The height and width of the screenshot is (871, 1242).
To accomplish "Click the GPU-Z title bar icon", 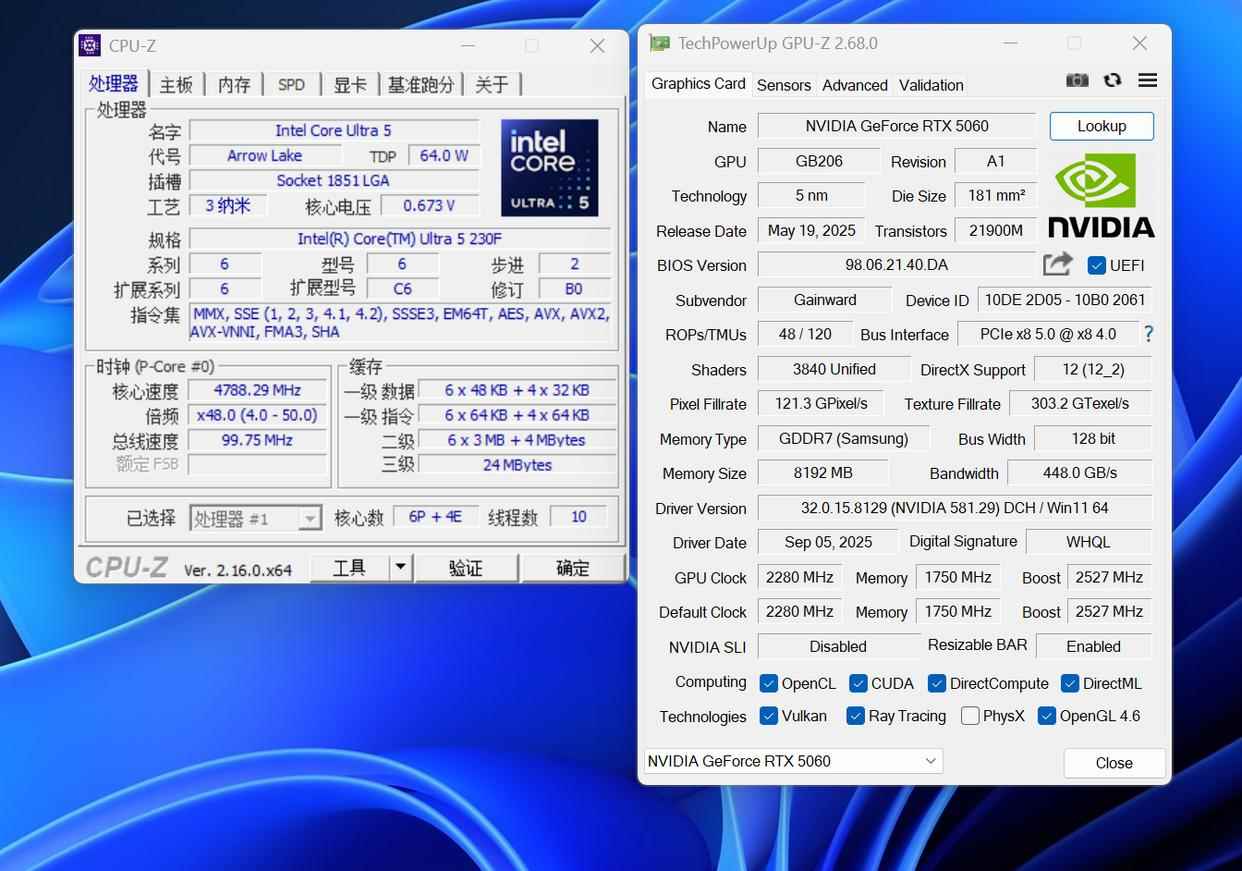I will (x=659, y=43).
